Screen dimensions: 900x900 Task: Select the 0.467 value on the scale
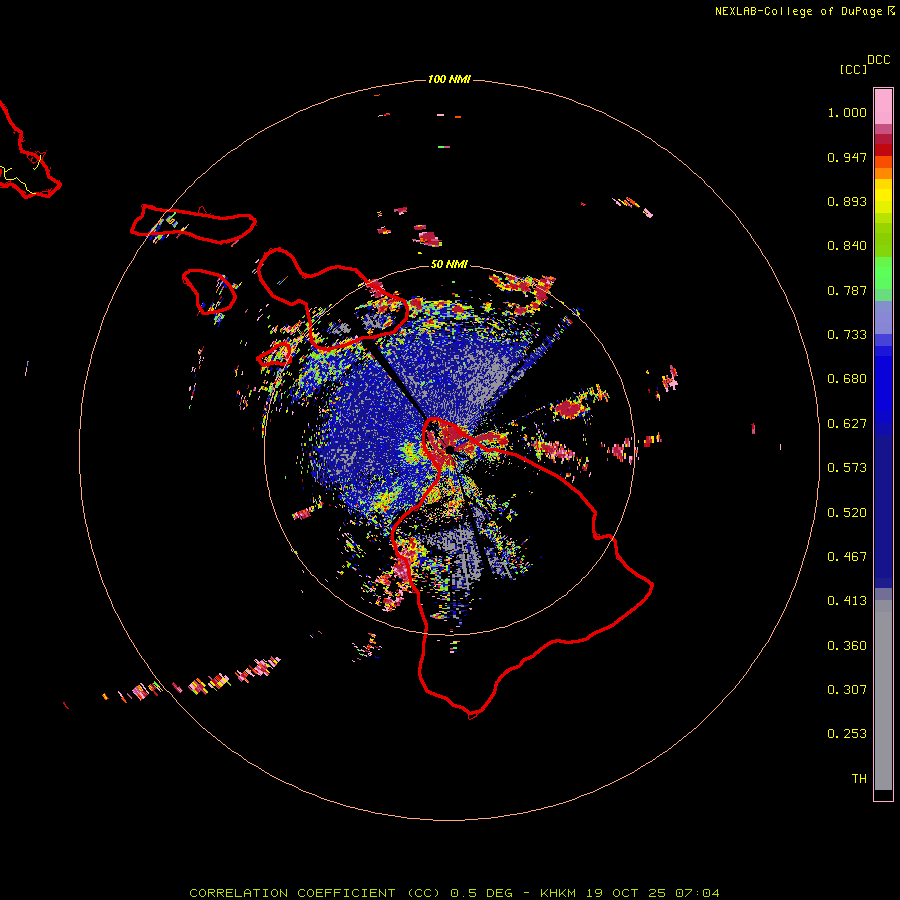(847, 557)
